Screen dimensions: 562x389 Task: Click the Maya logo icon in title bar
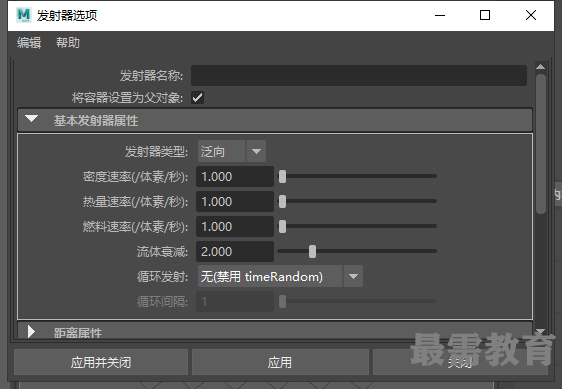click(24, 15)
